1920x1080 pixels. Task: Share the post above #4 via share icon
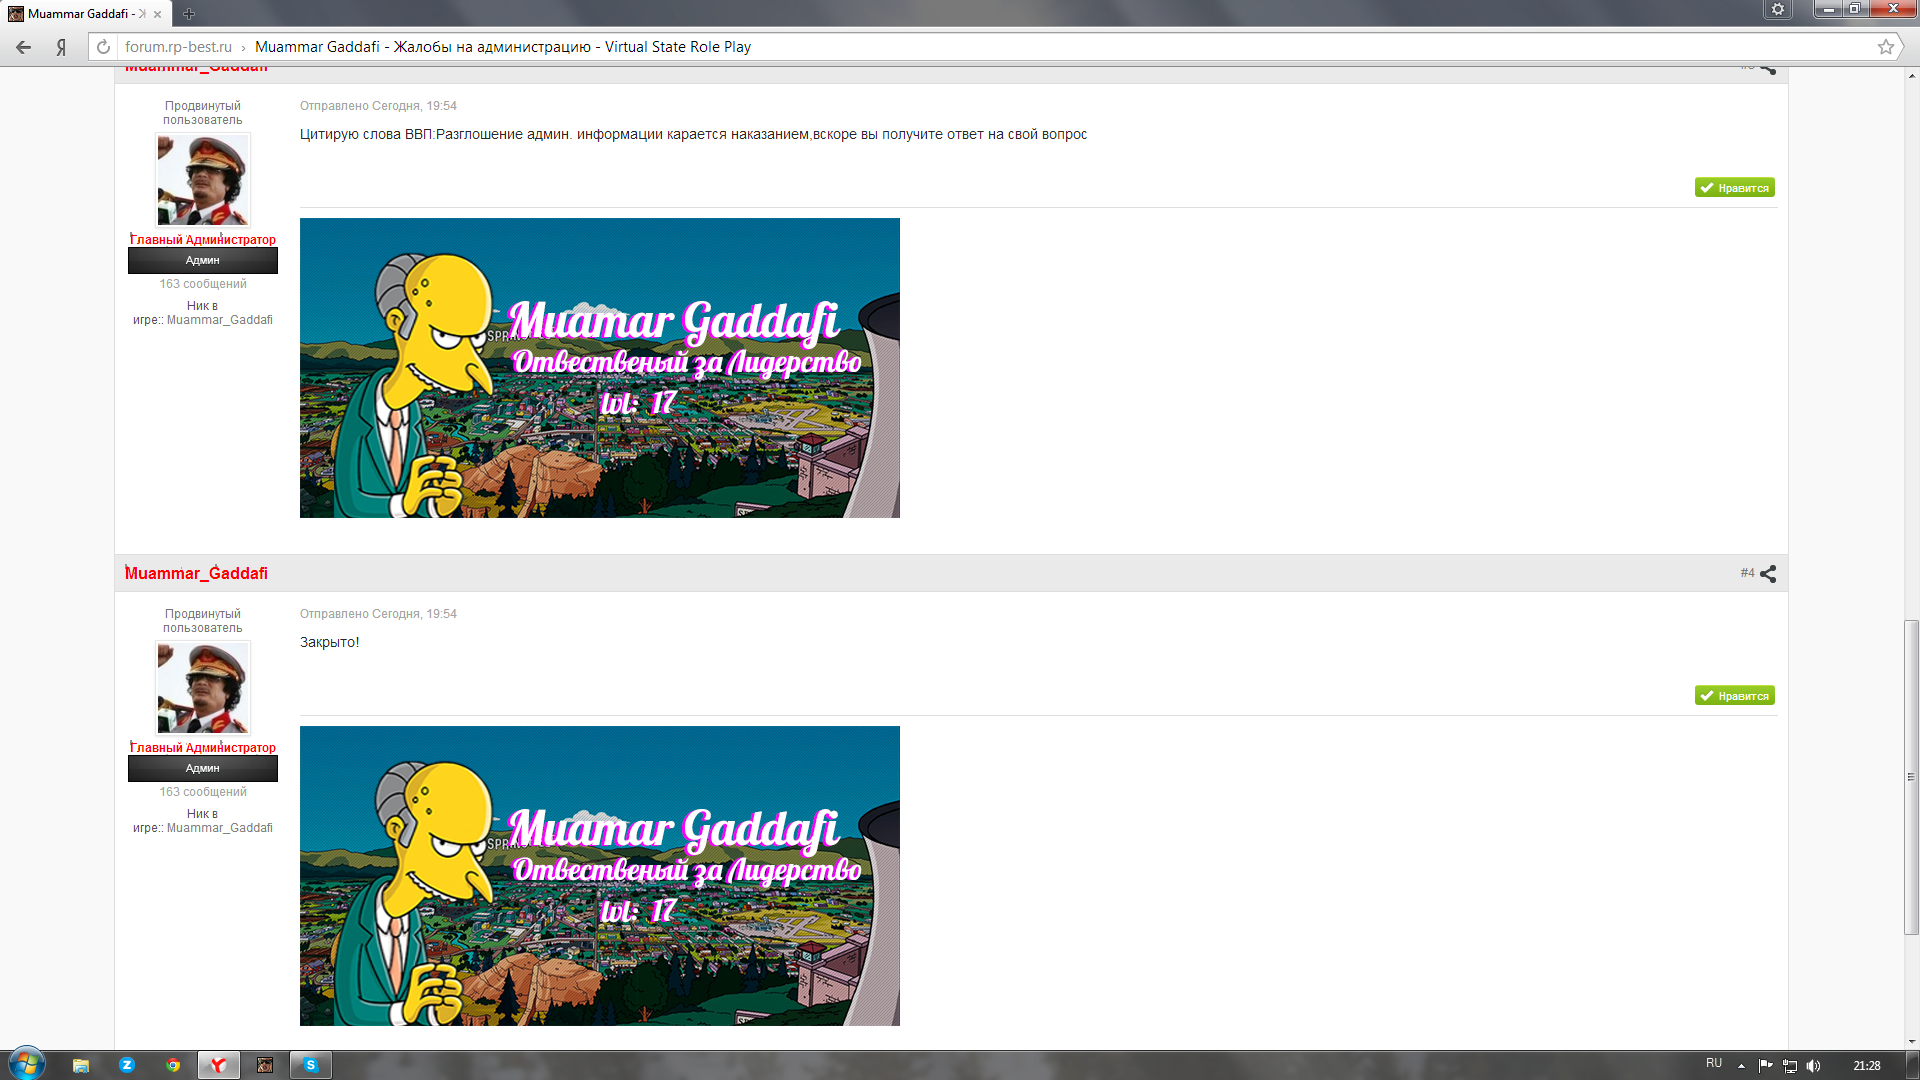point(1768,69)
